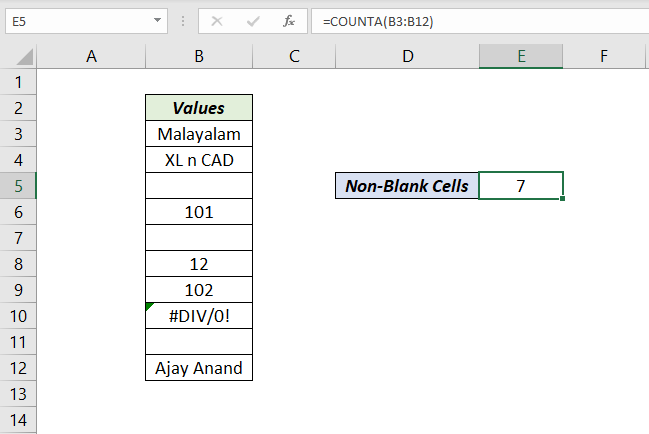The height and width of the screenshot is (434, 649).
Task: Select column E header
Action: tap(521, 57)
